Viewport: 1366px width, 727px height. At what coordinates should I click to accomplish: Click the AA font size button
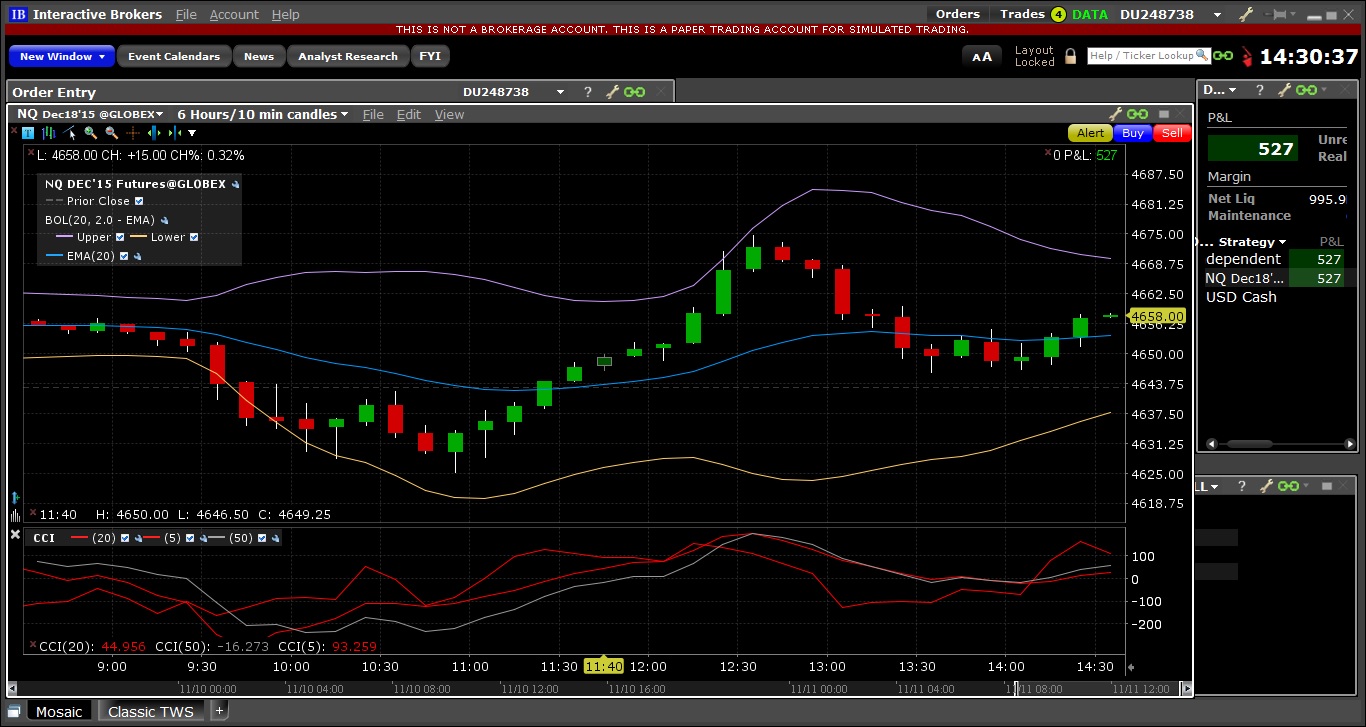pyautogui.click(x=982, y=57)
